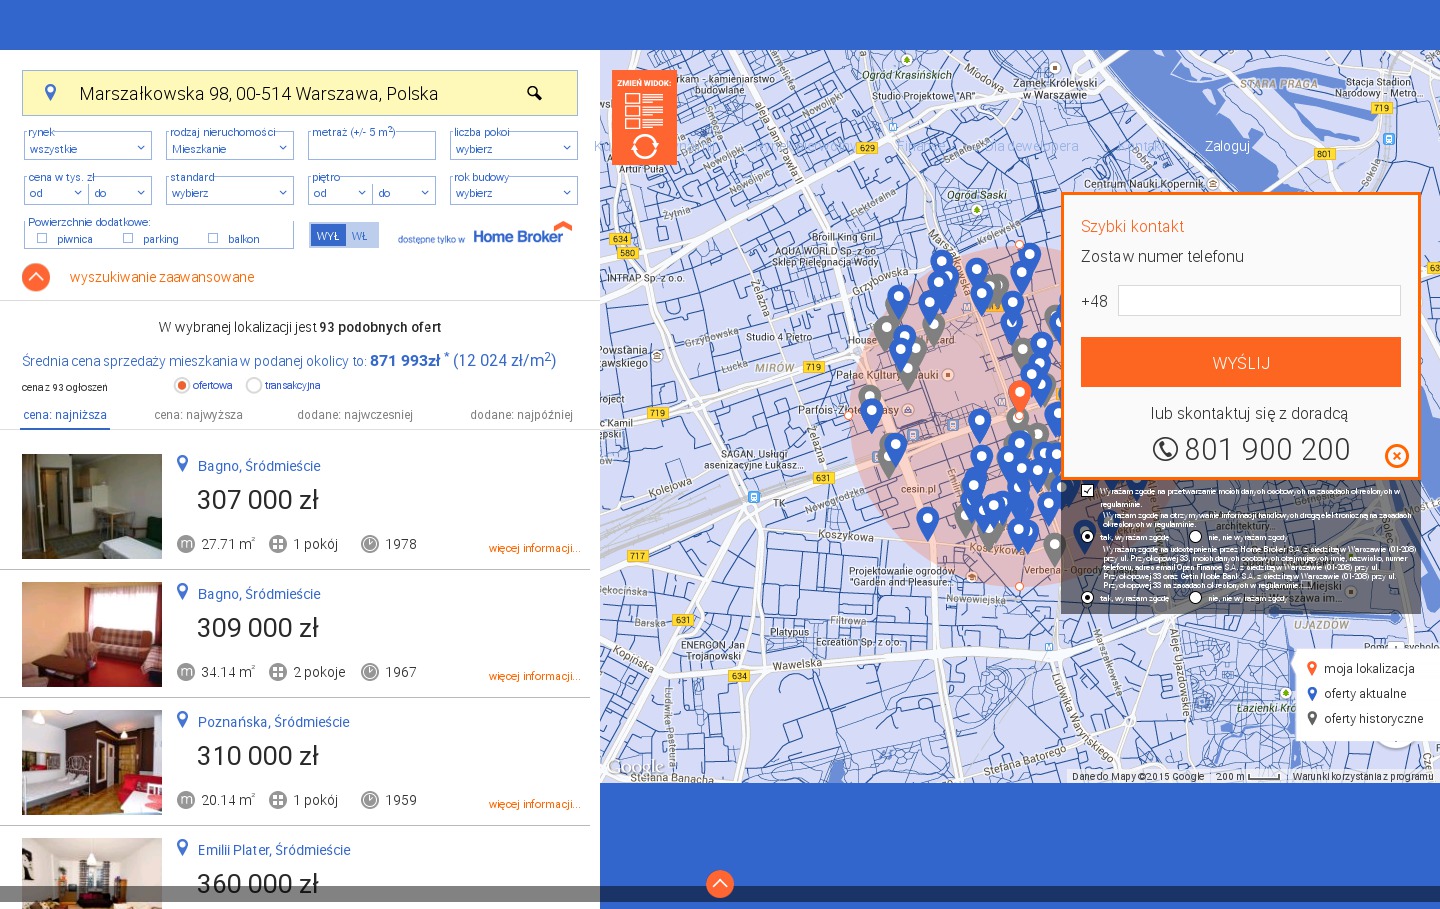1440x909 pixels.
Task: Sort by 'cena: najwyższa' tab
Action: pyautogui.click(x=198, y=415)
